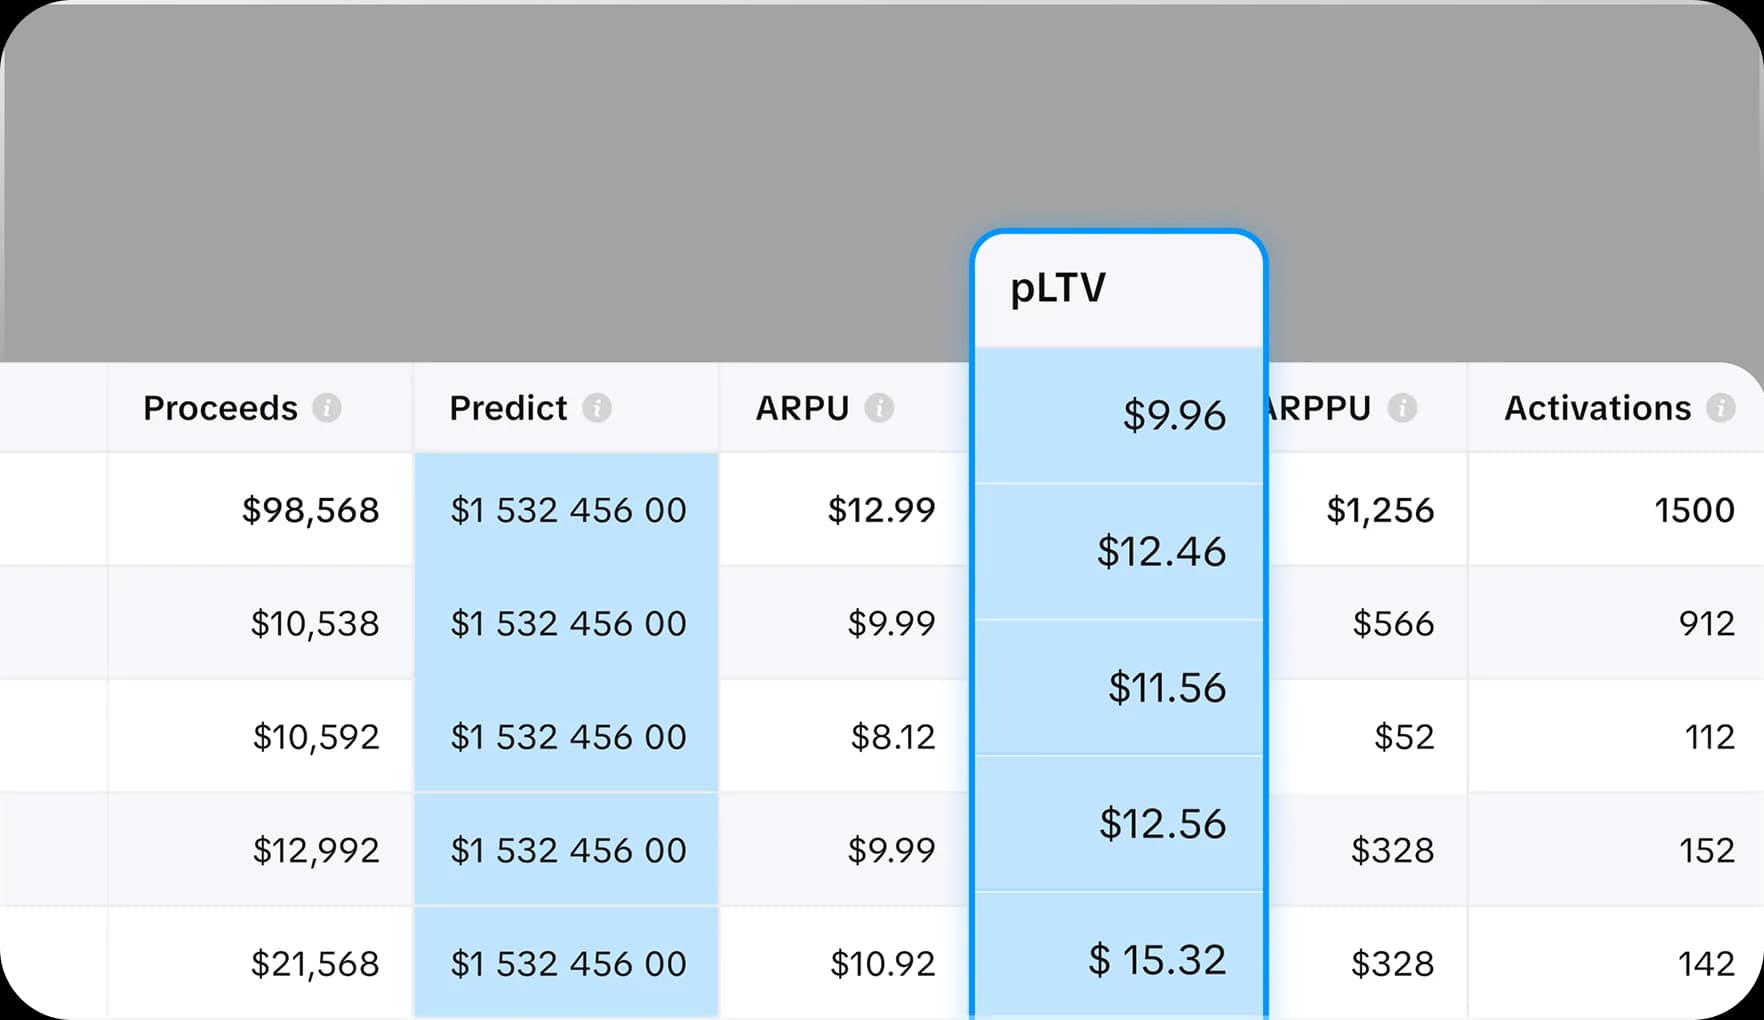This screenshot has height=1020, width=1764.
Task: Click the ARPPU value $1,256
Action: [x=1380, y=510]
